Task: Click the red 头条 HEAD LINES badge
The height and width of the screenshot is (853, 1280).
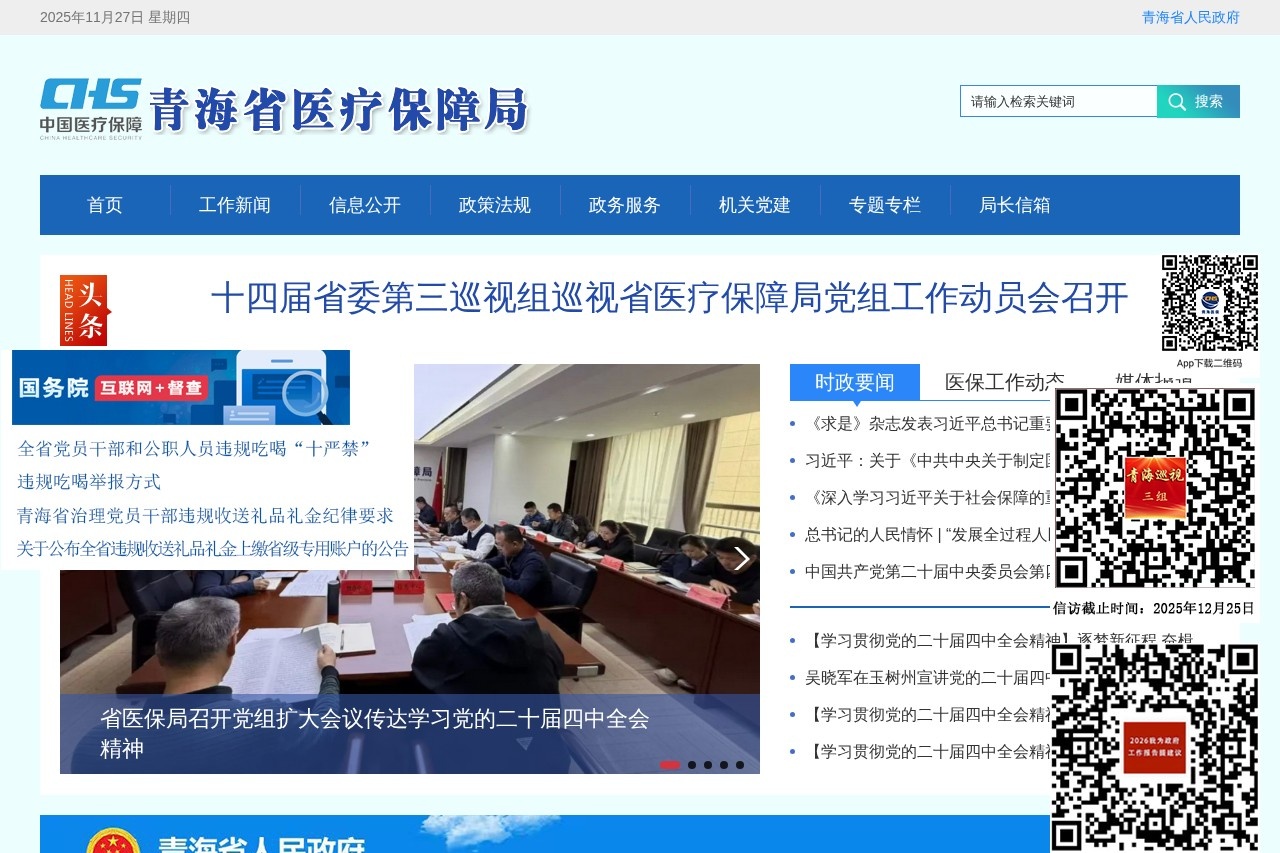Action: pyautogui.click(x=84, y=310)
